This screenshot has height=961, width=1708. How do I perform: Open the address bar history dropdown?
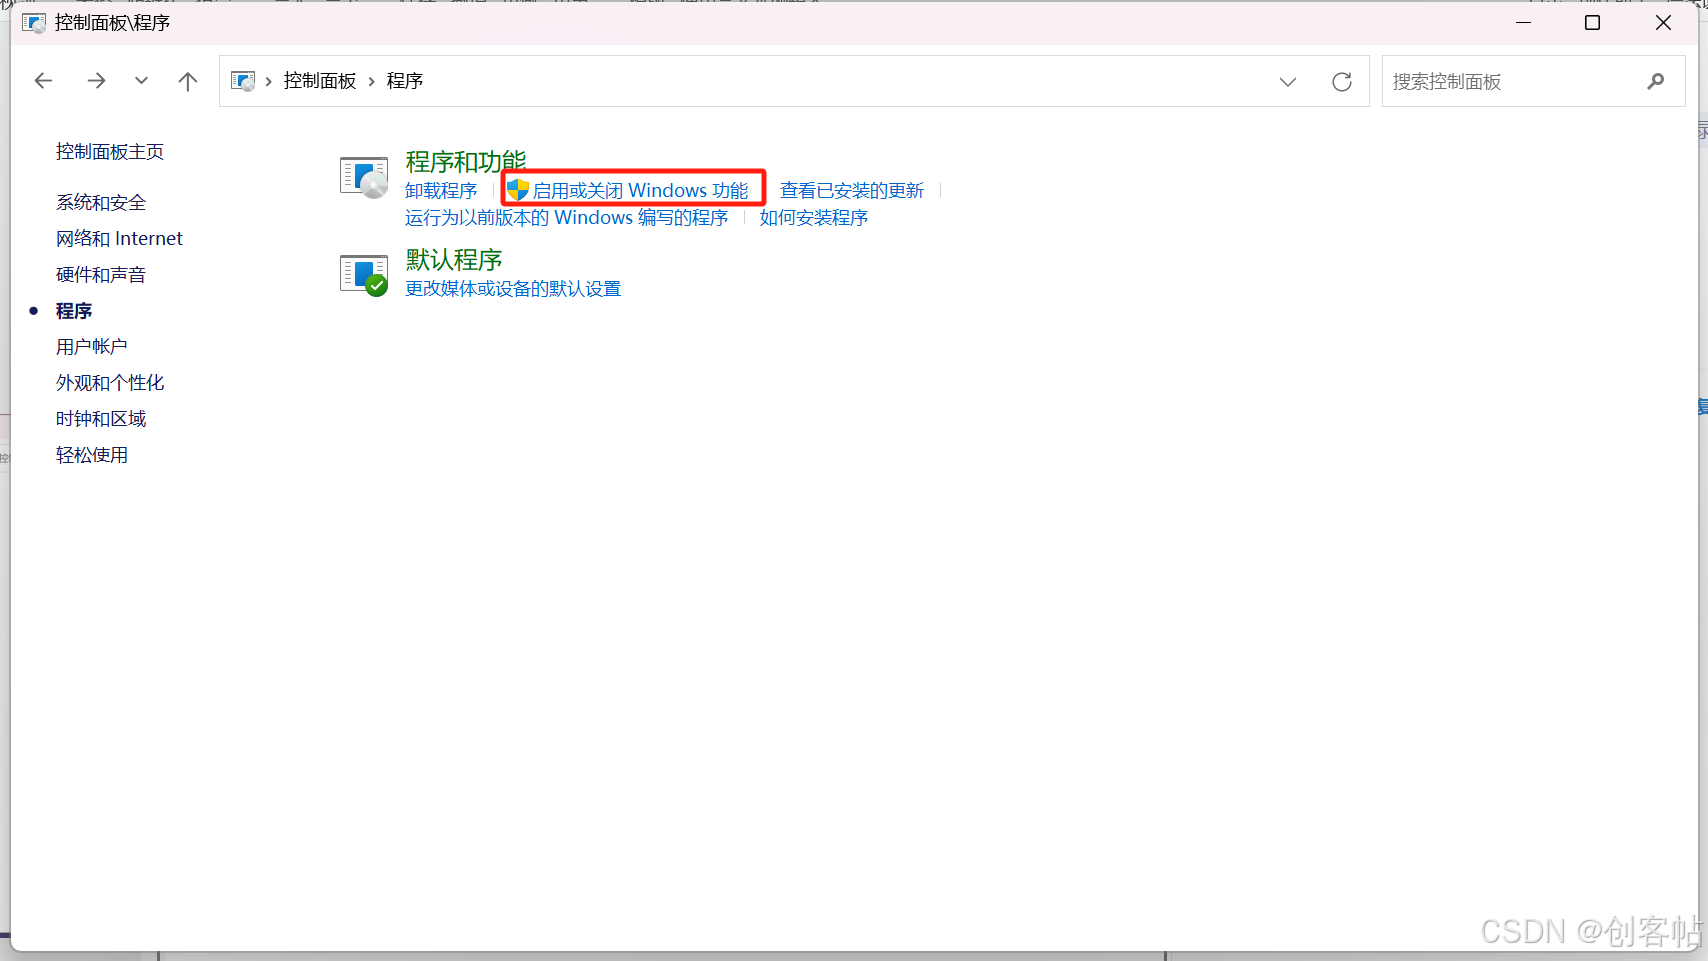click(x=1288, y=82)
